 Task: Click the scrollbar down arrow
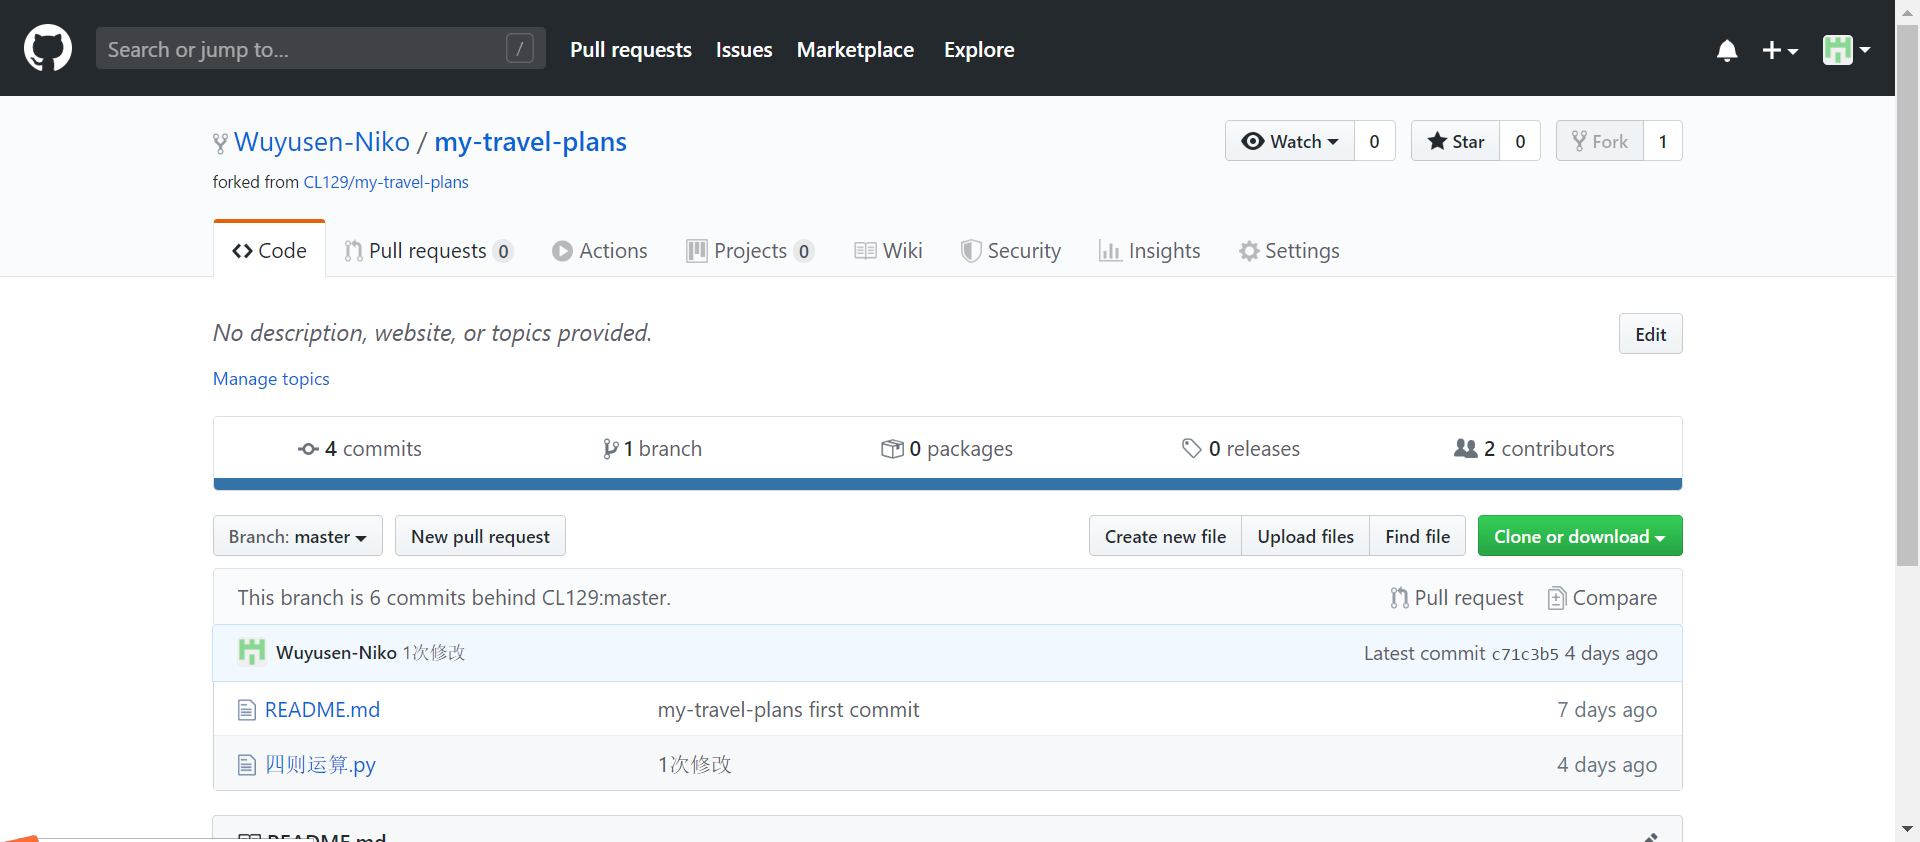(x=1908, y=830)
